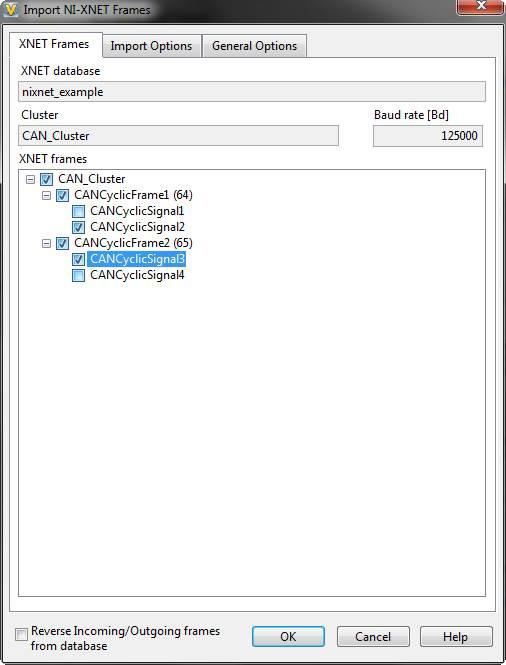The image size is (506, 665).
Task: Select CANCyclicSignal2 in the tree
Action: pyautogui.click(x=137, y=227)
